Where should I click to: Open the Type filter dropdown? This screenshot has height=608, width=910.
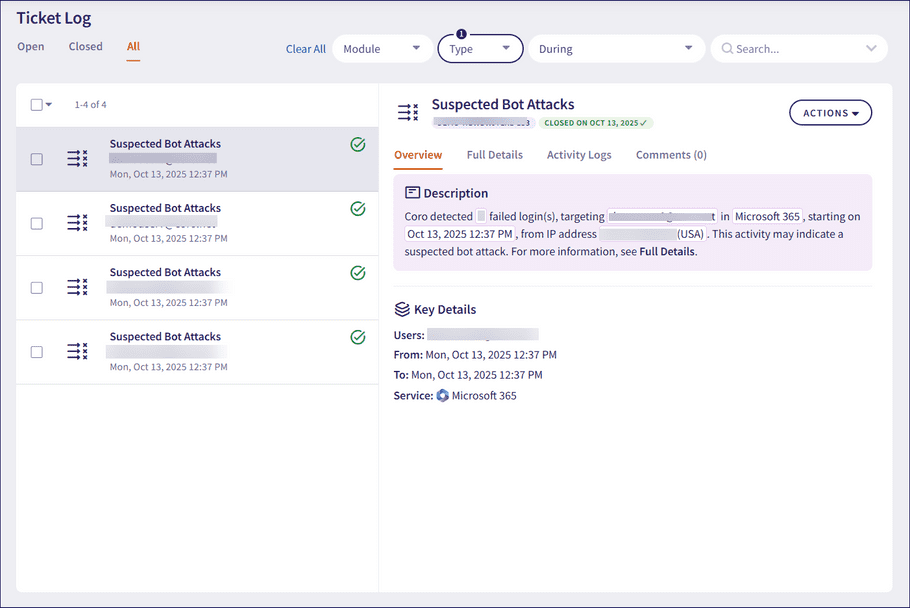[480, 49]
